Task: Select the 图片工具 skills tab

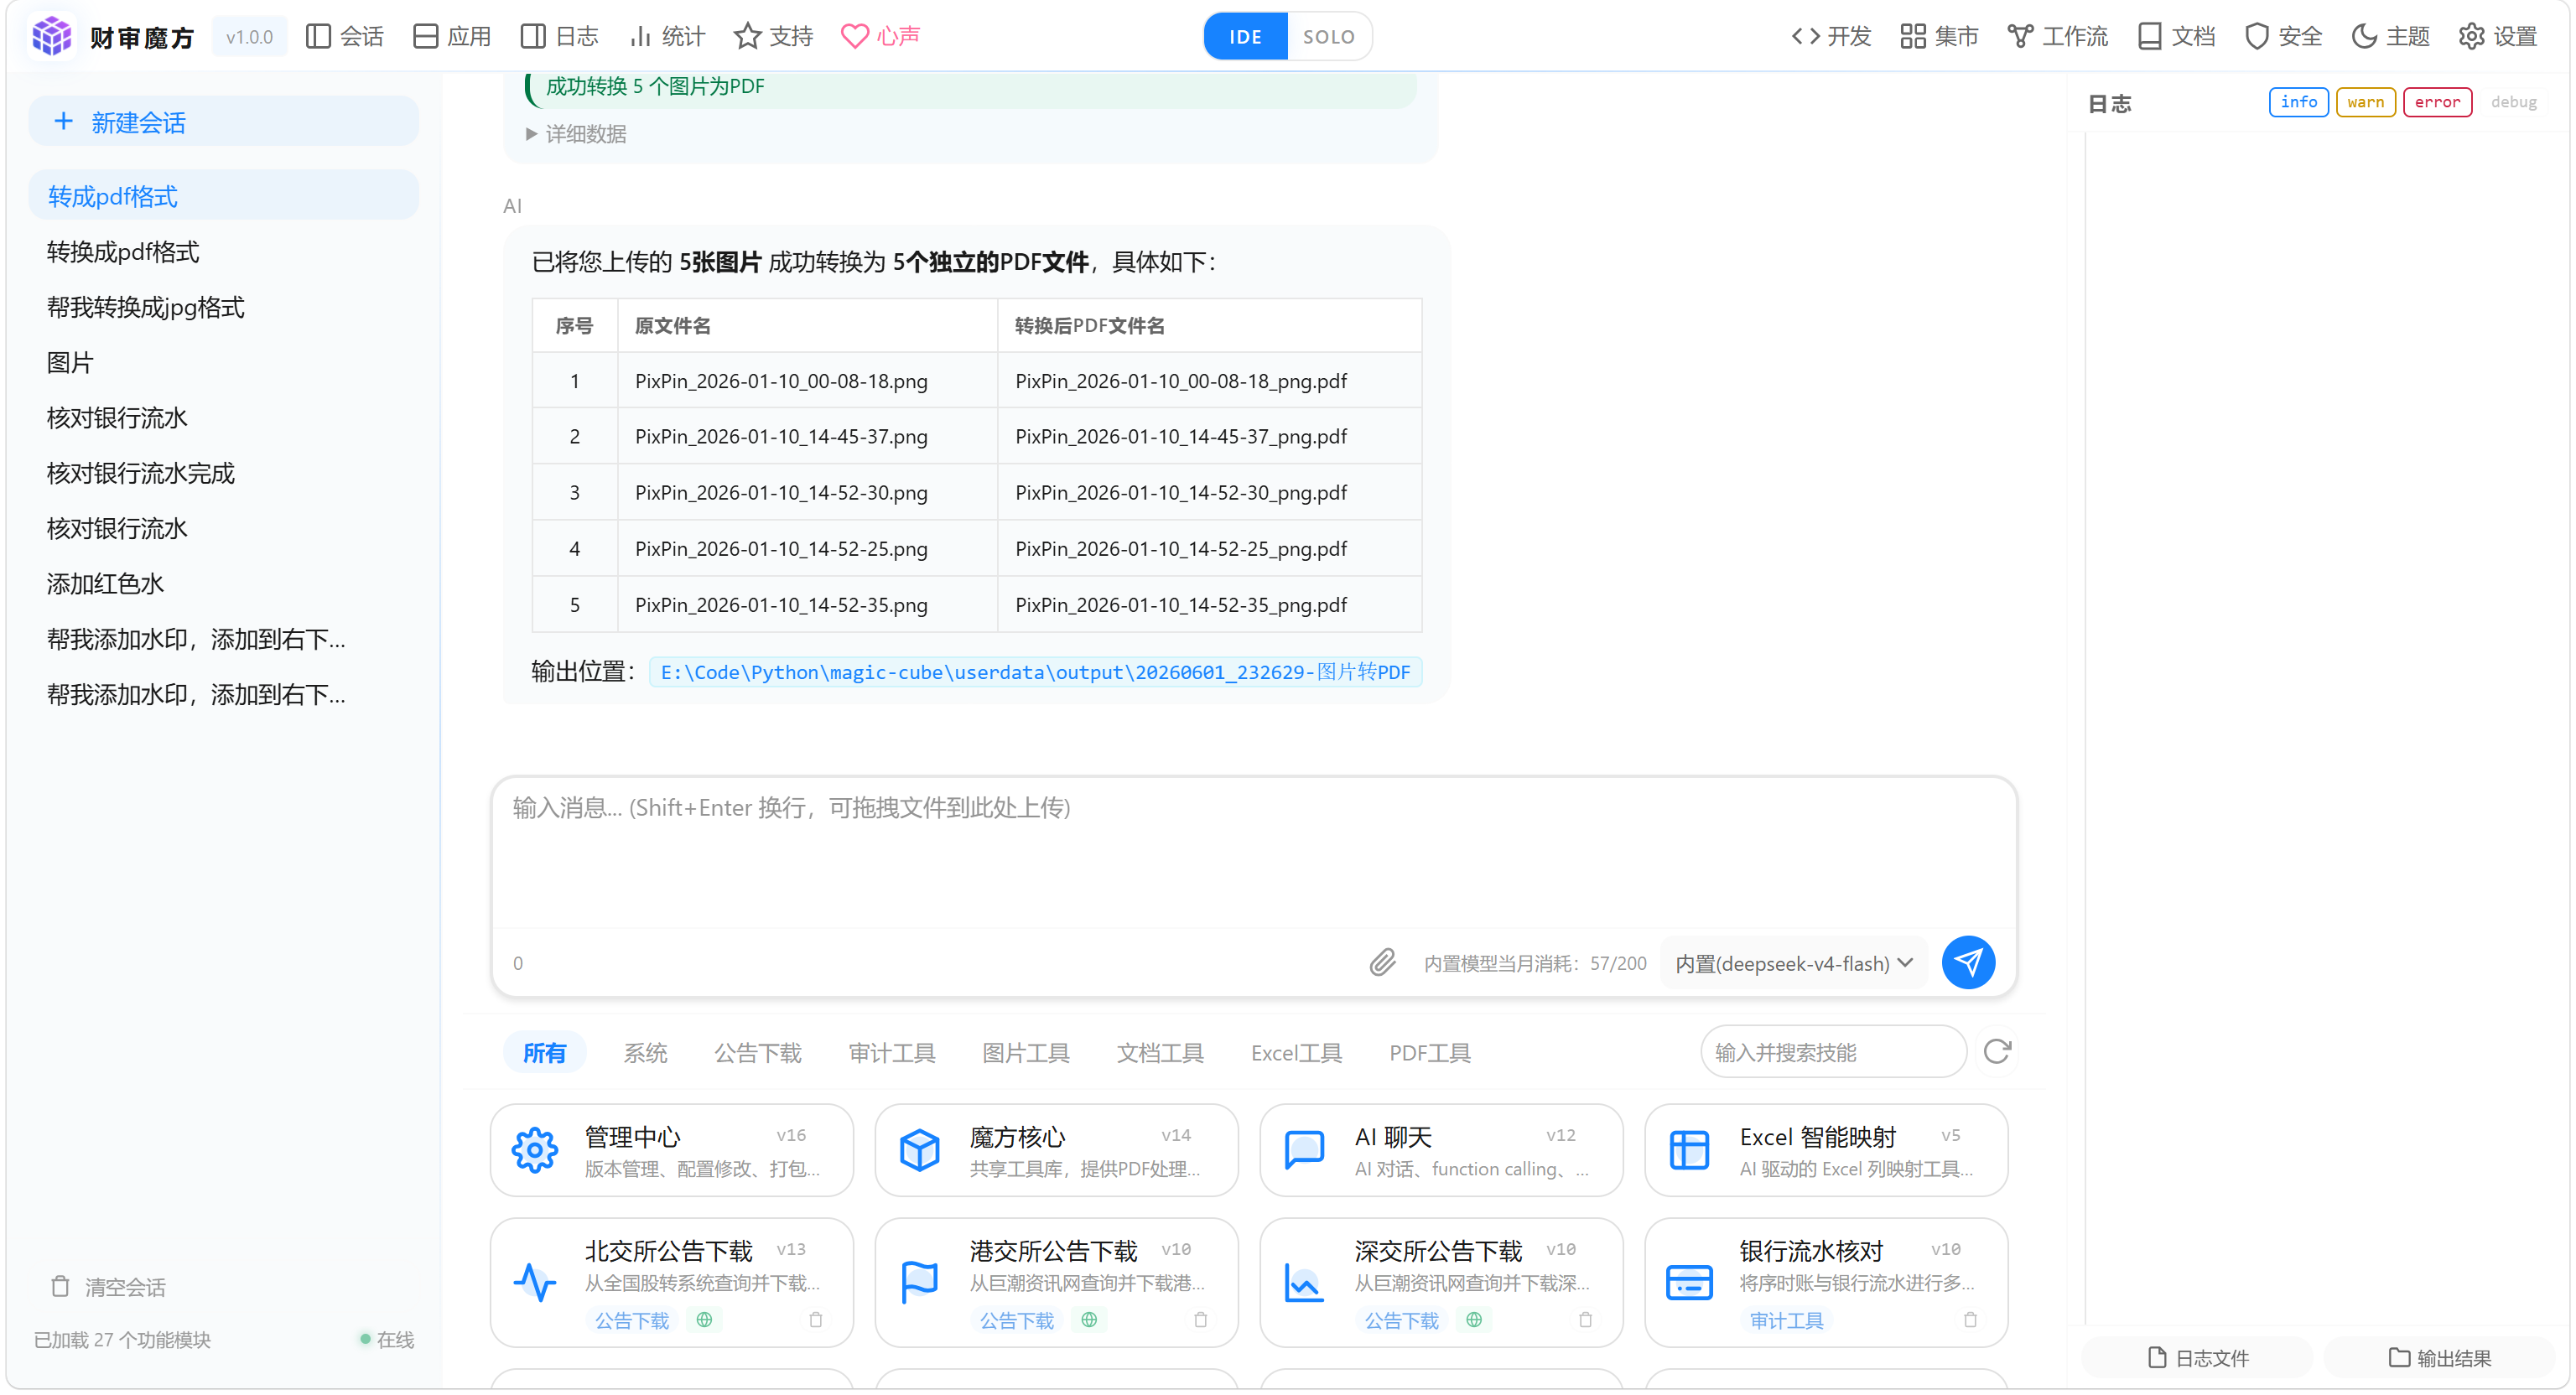Action: (1025, 1052)
